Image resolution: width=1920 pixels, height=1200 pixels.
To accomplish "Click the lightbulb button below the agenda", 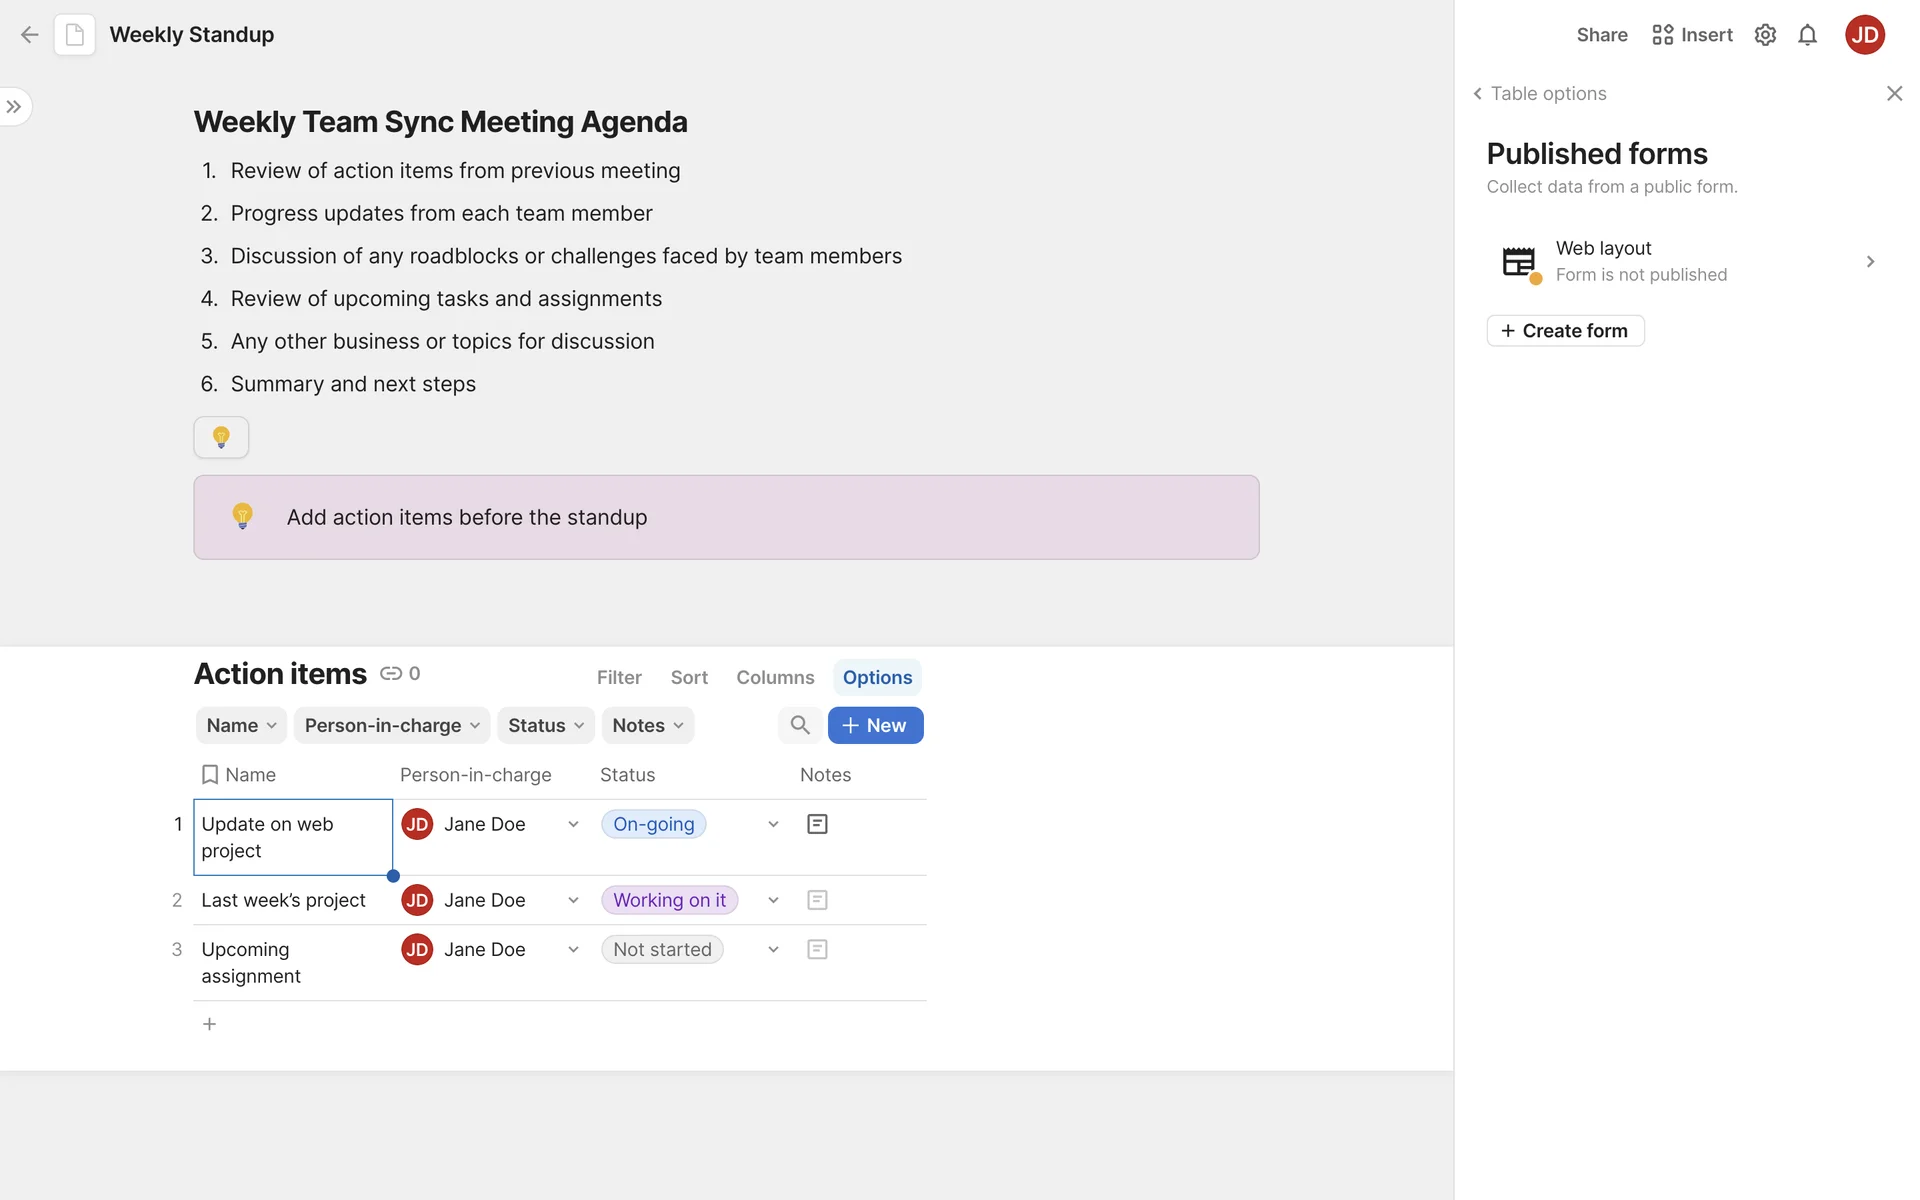I will pos(221,437).
